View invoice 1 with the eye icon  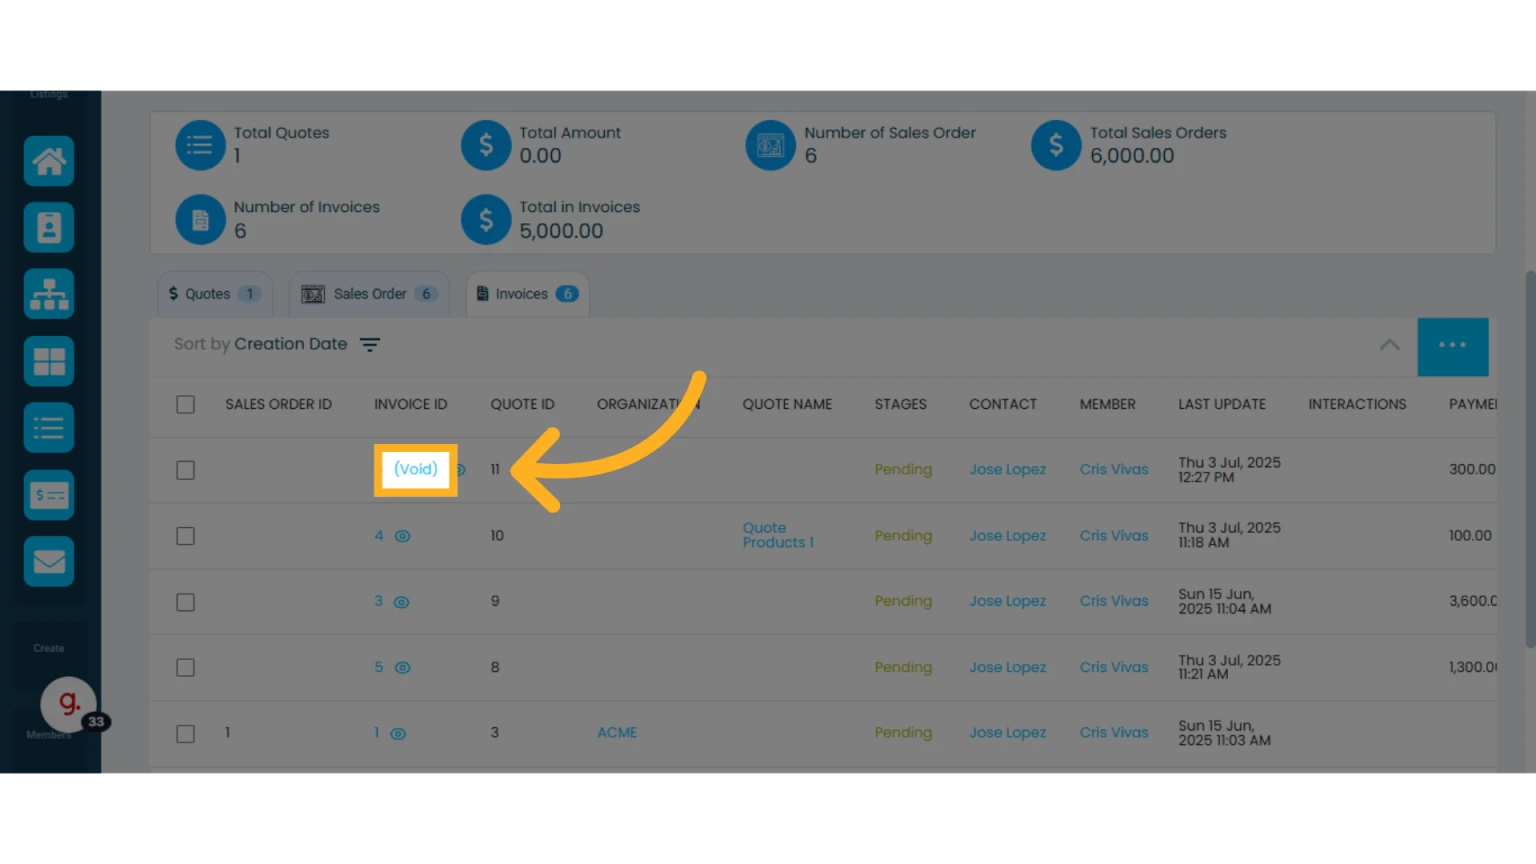(x=398, y=734)
